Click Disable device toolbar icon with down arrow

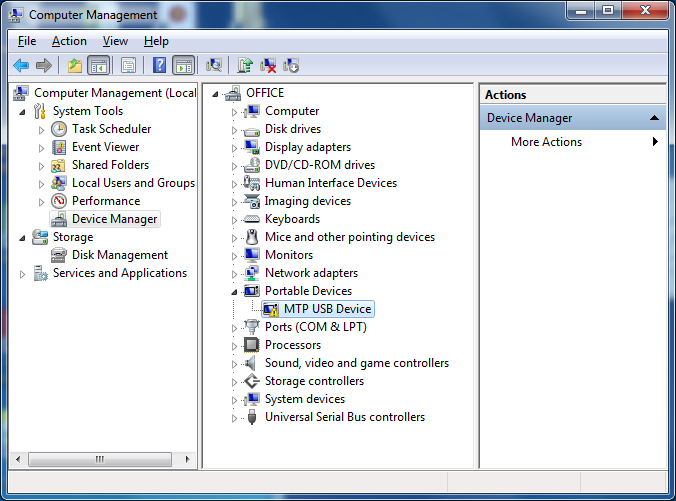291,66
